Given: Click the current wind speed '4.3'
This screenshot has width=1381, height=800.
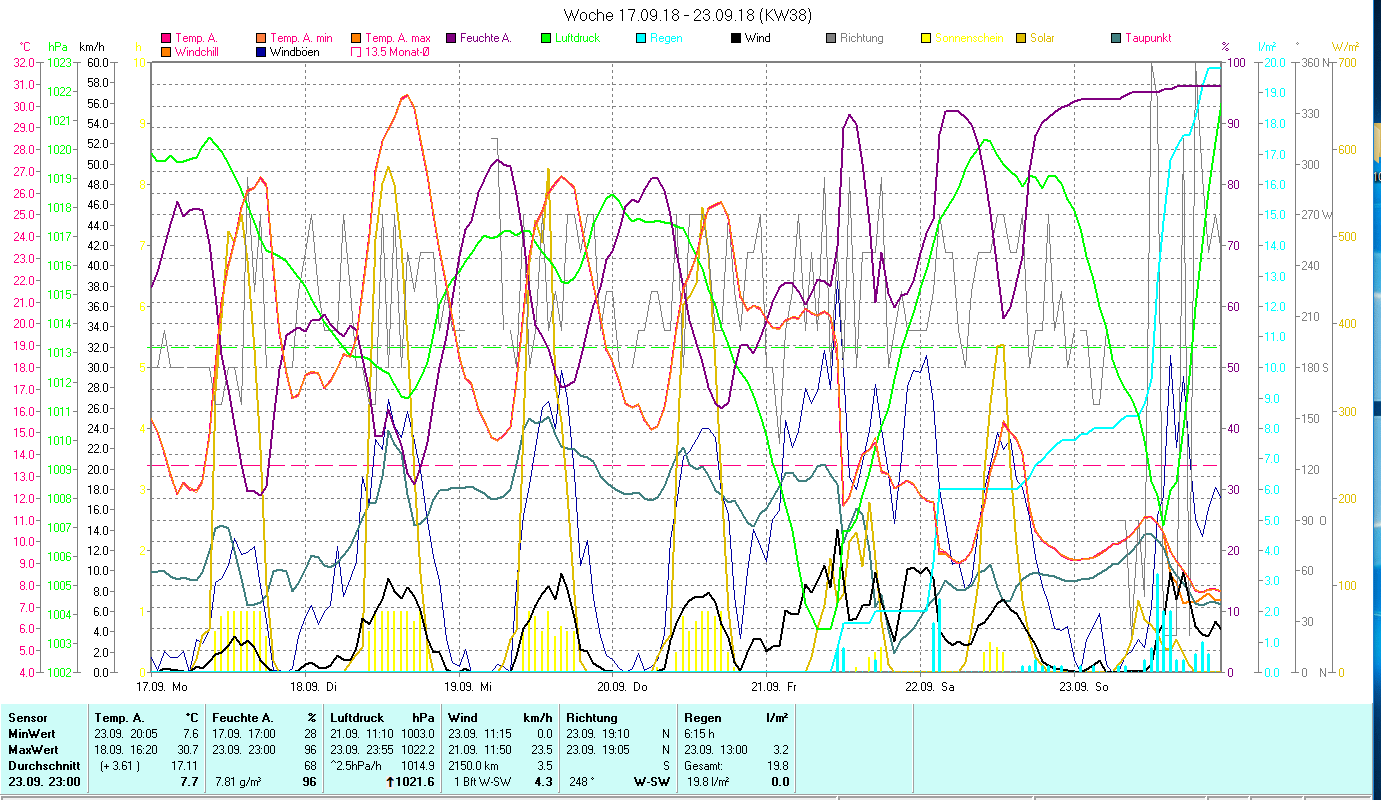Looking at the screenshot, I should coord(543,782).
